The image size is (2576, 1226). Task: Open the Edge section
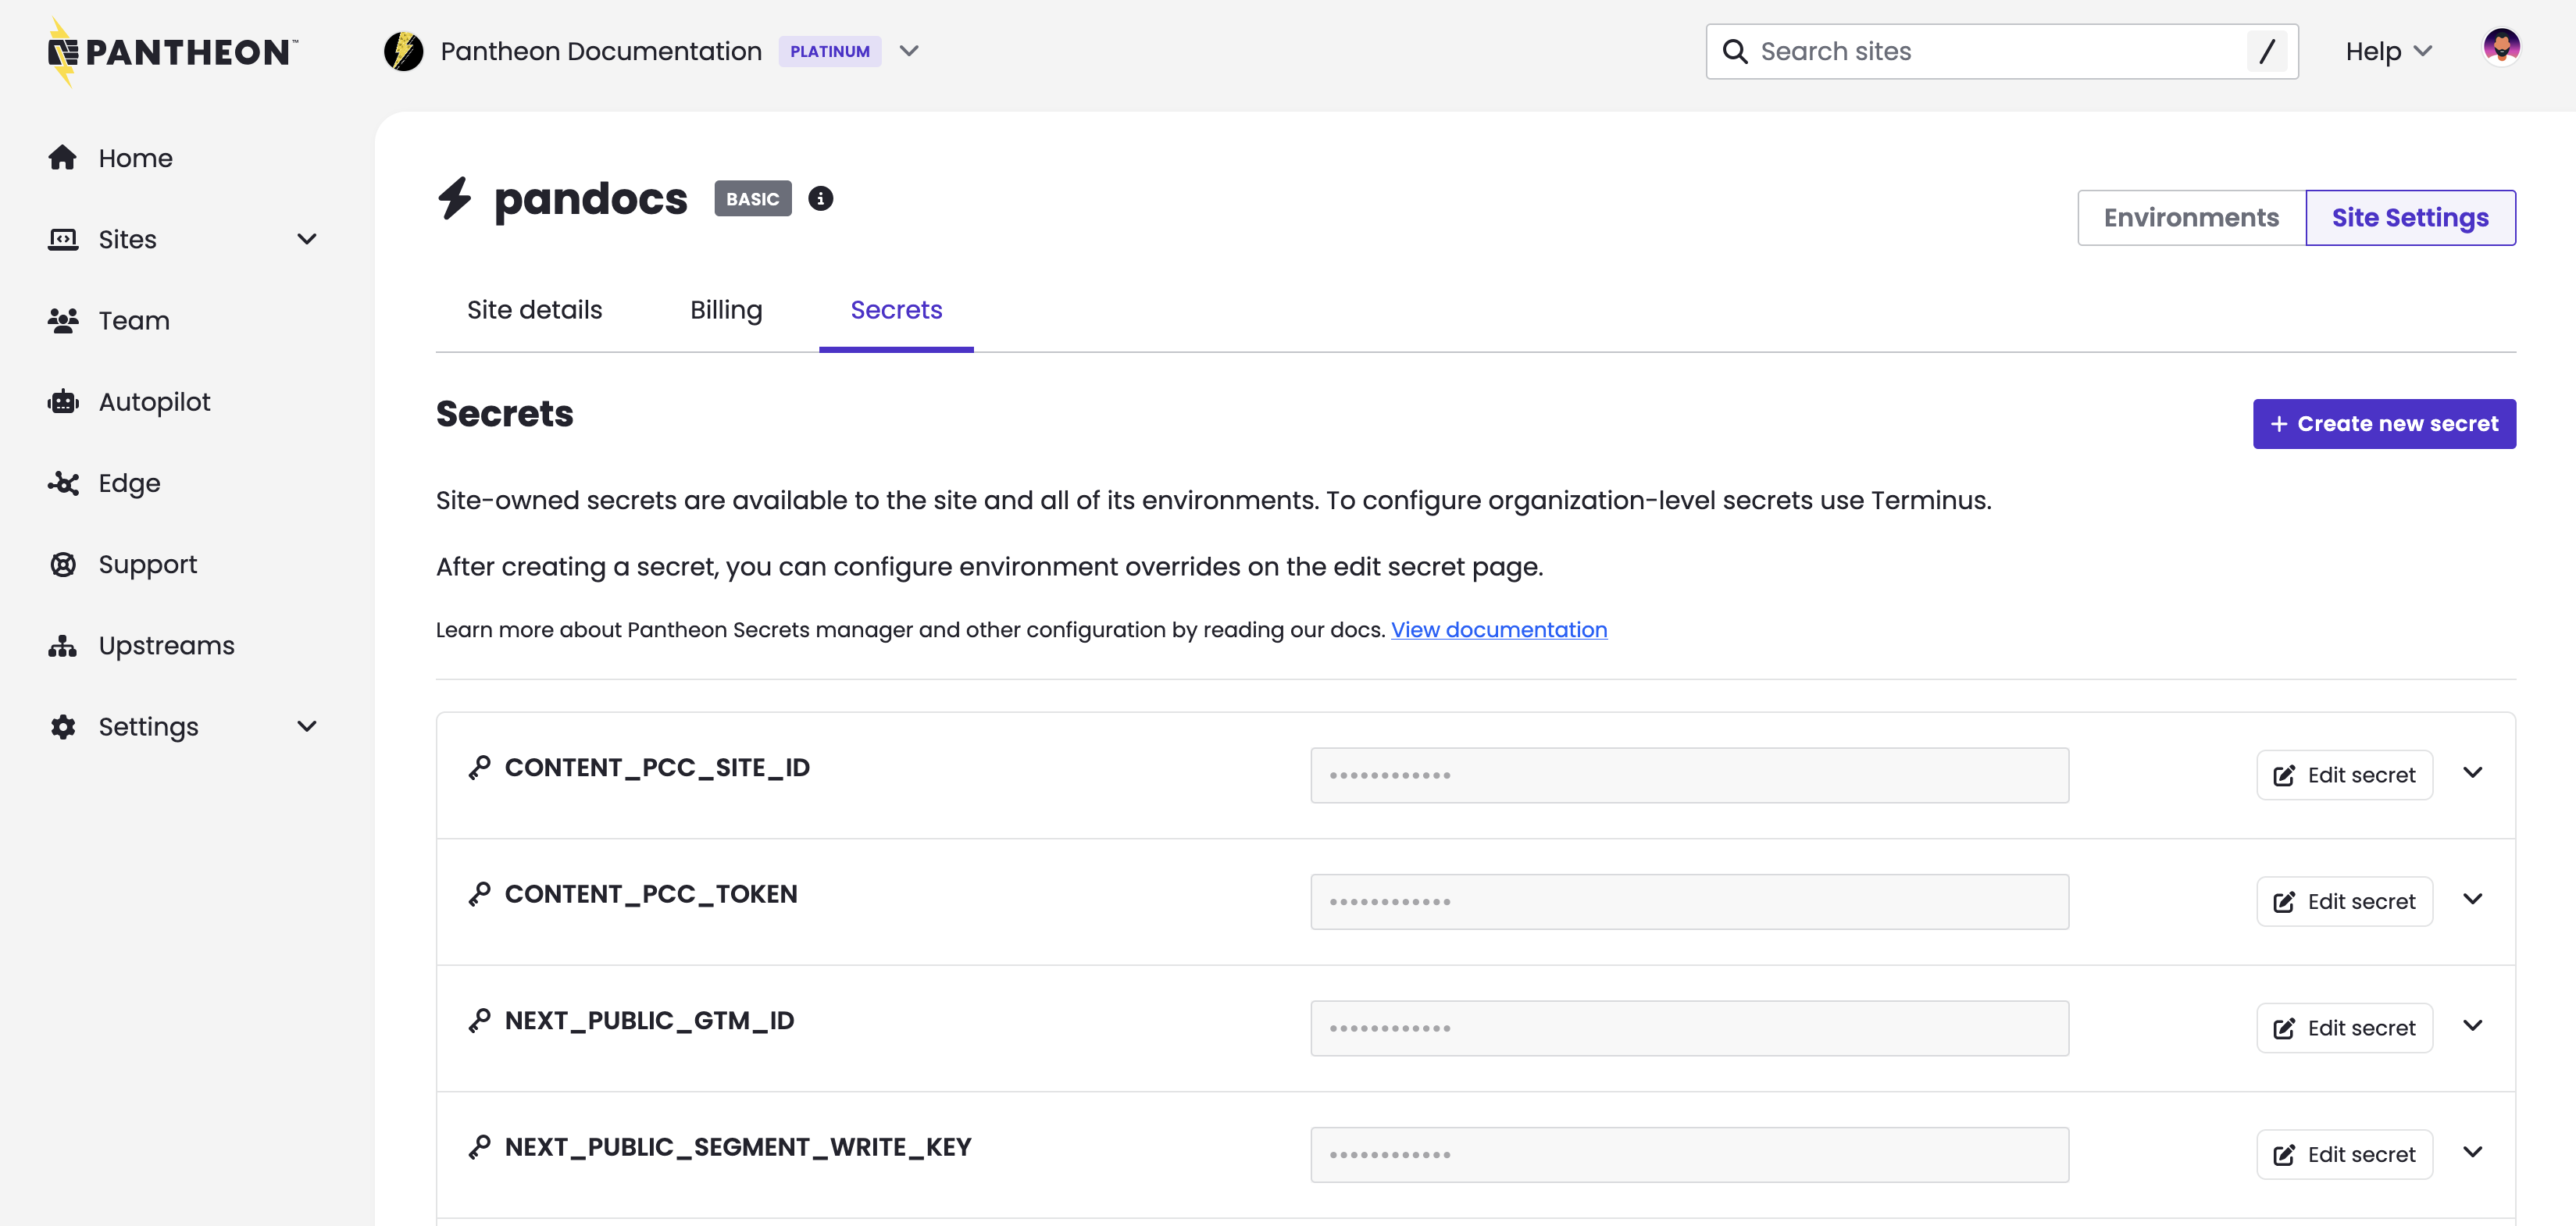point(129,483)
